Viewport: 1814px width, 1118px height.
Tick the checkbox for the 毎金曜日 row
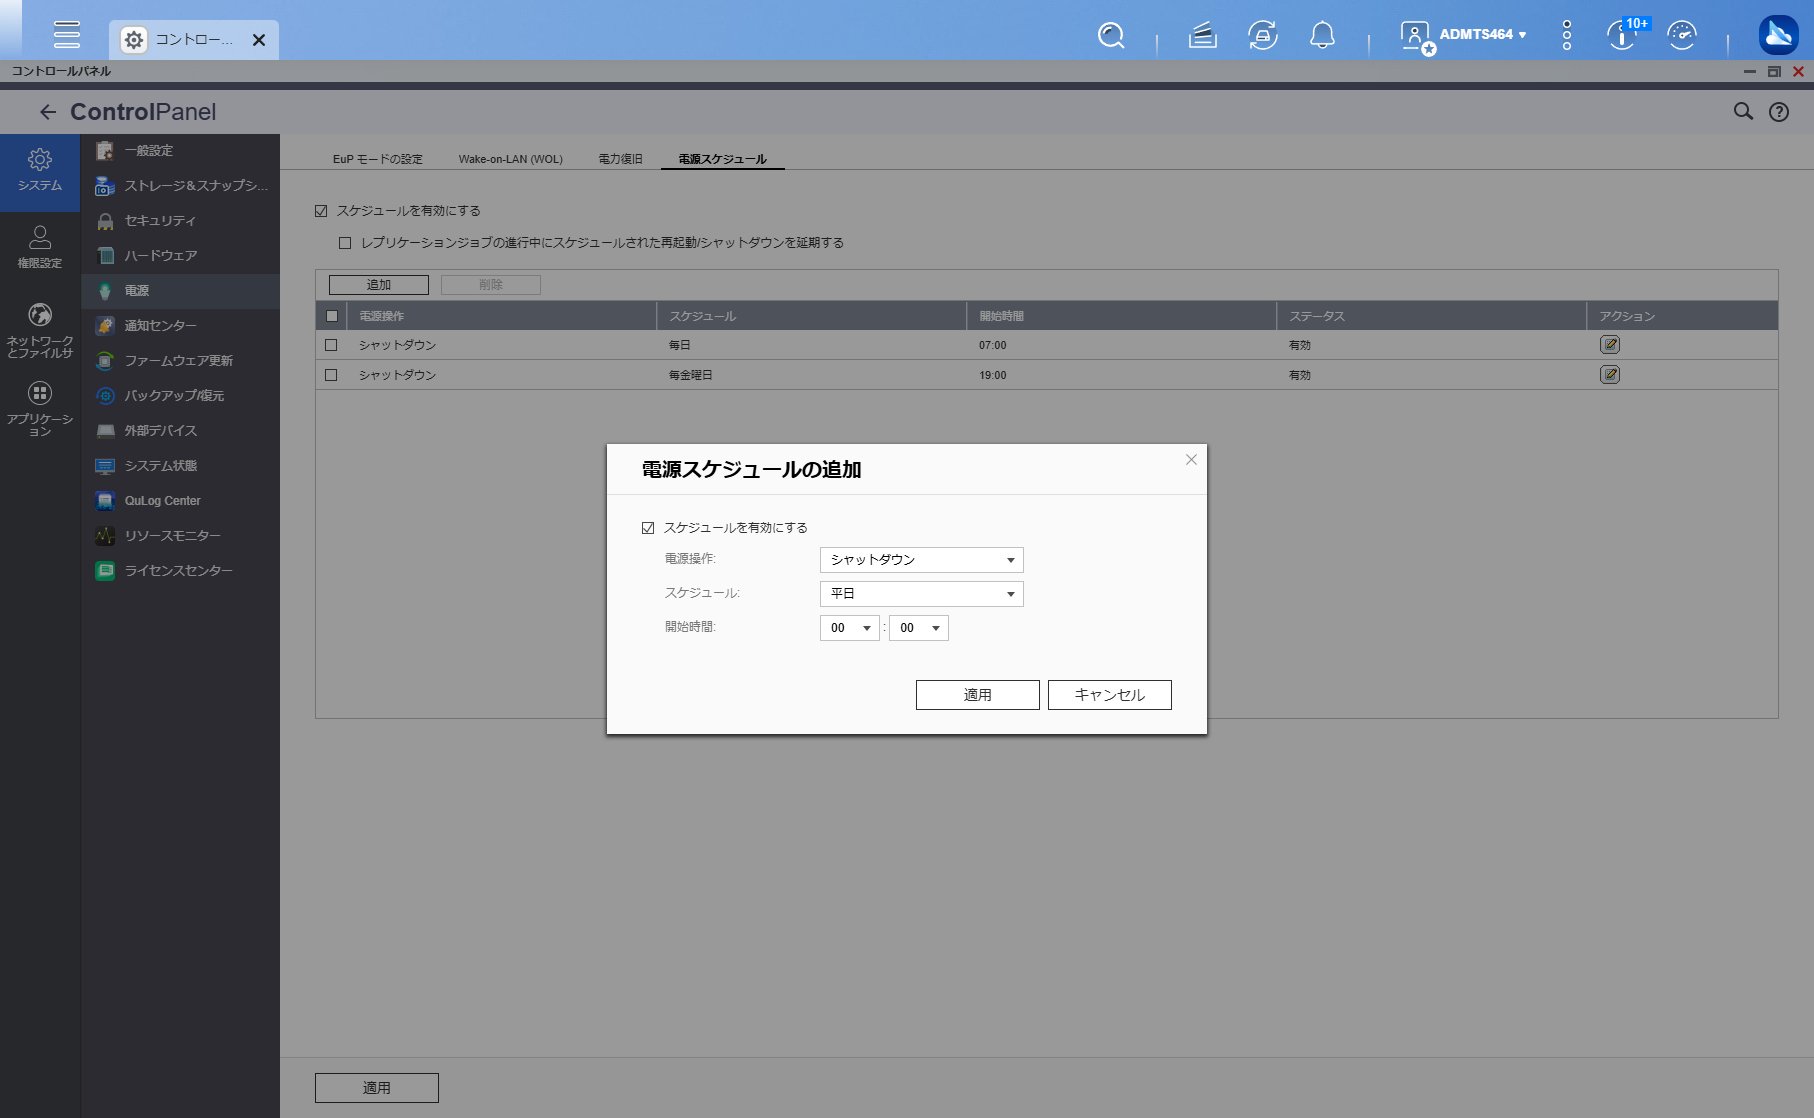pos(331,375)
